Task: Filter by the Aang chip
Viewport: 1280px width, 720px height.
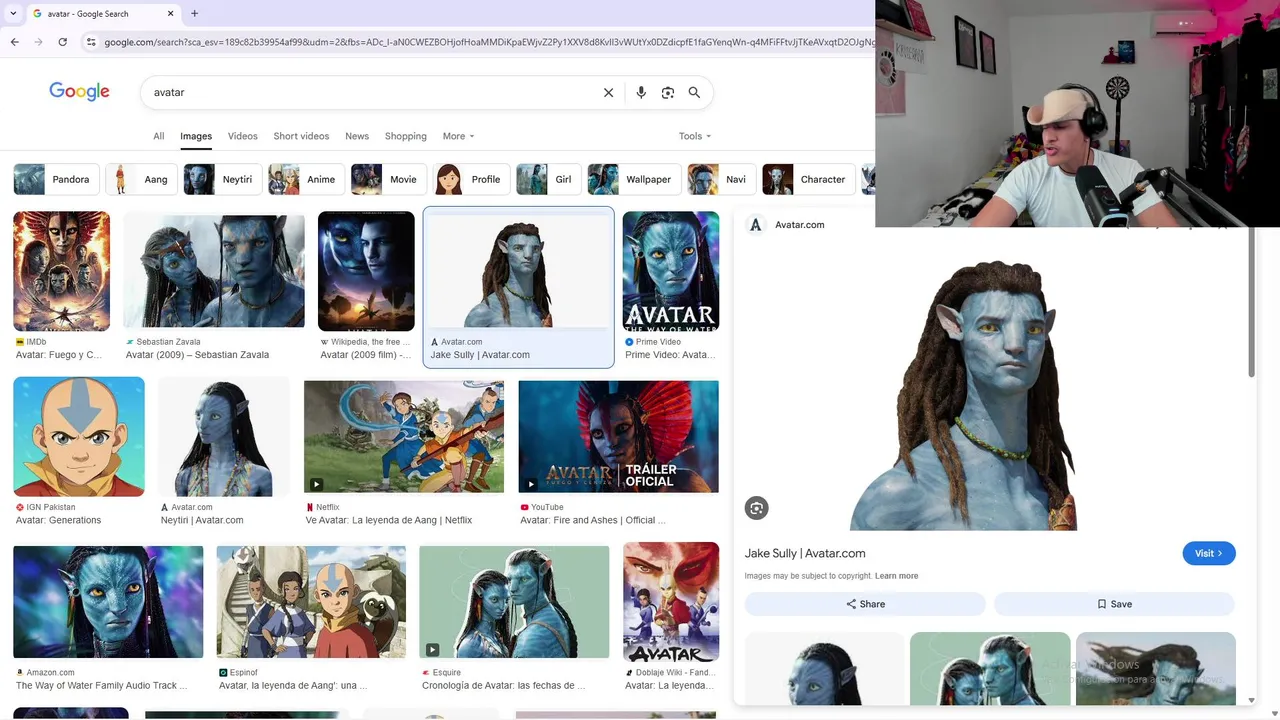Action: 142,179
